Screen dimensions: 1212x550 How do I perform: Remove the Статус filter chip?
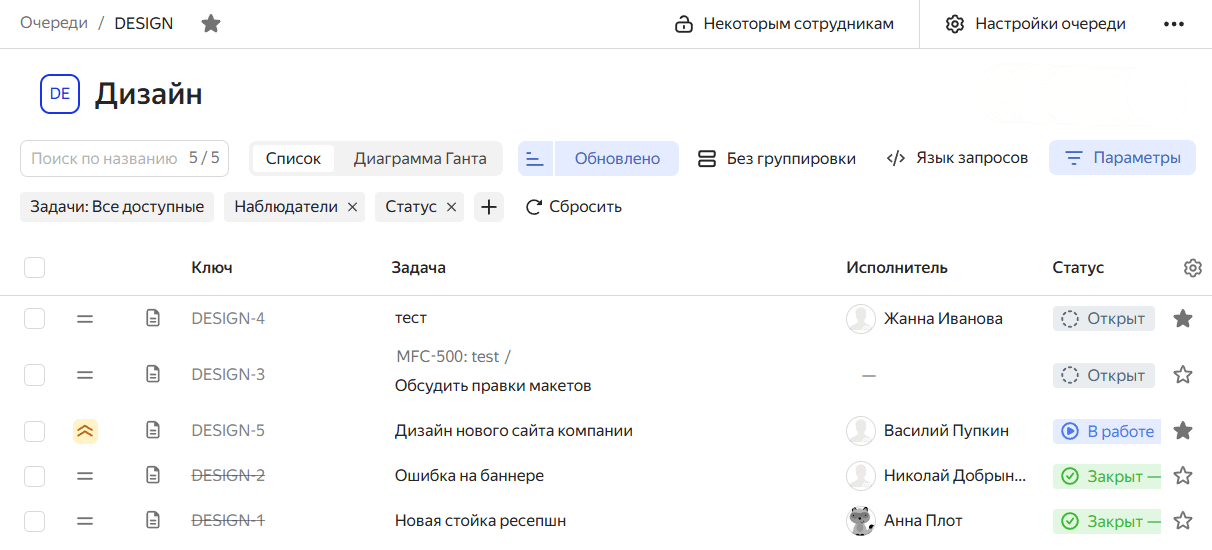click(451, 207)
